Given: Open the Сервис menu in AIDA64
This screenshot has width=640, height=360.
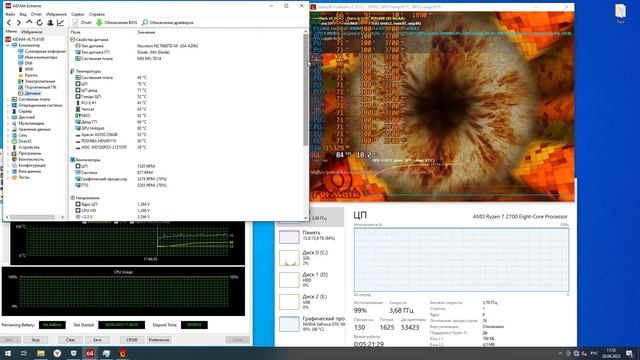Looking at the screenshot, I should pyautogui.click(x=78, y=14).
